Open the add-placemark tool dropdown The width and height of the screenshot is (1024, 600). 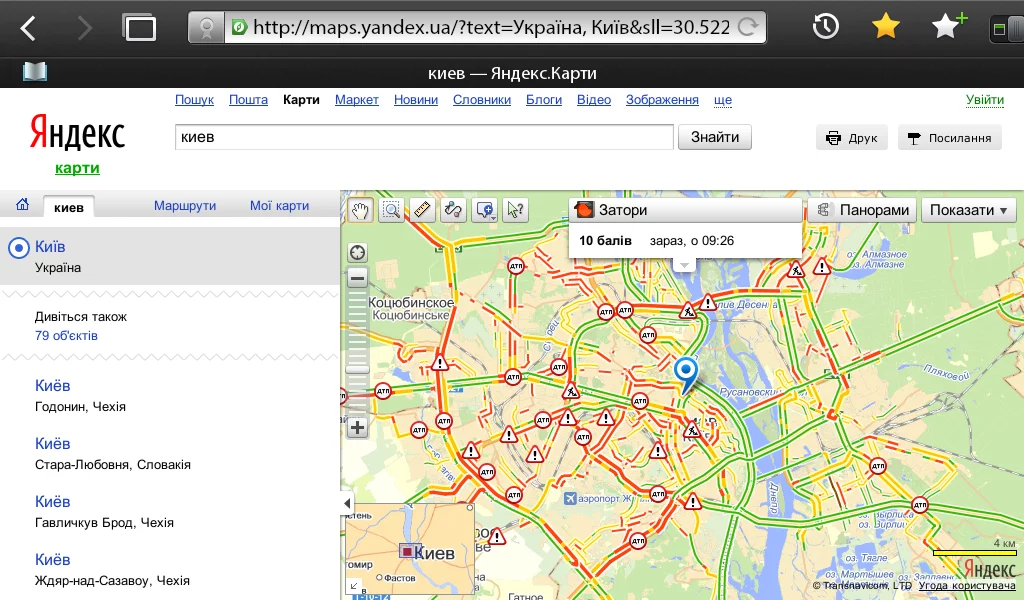click(x=485, y=210)
